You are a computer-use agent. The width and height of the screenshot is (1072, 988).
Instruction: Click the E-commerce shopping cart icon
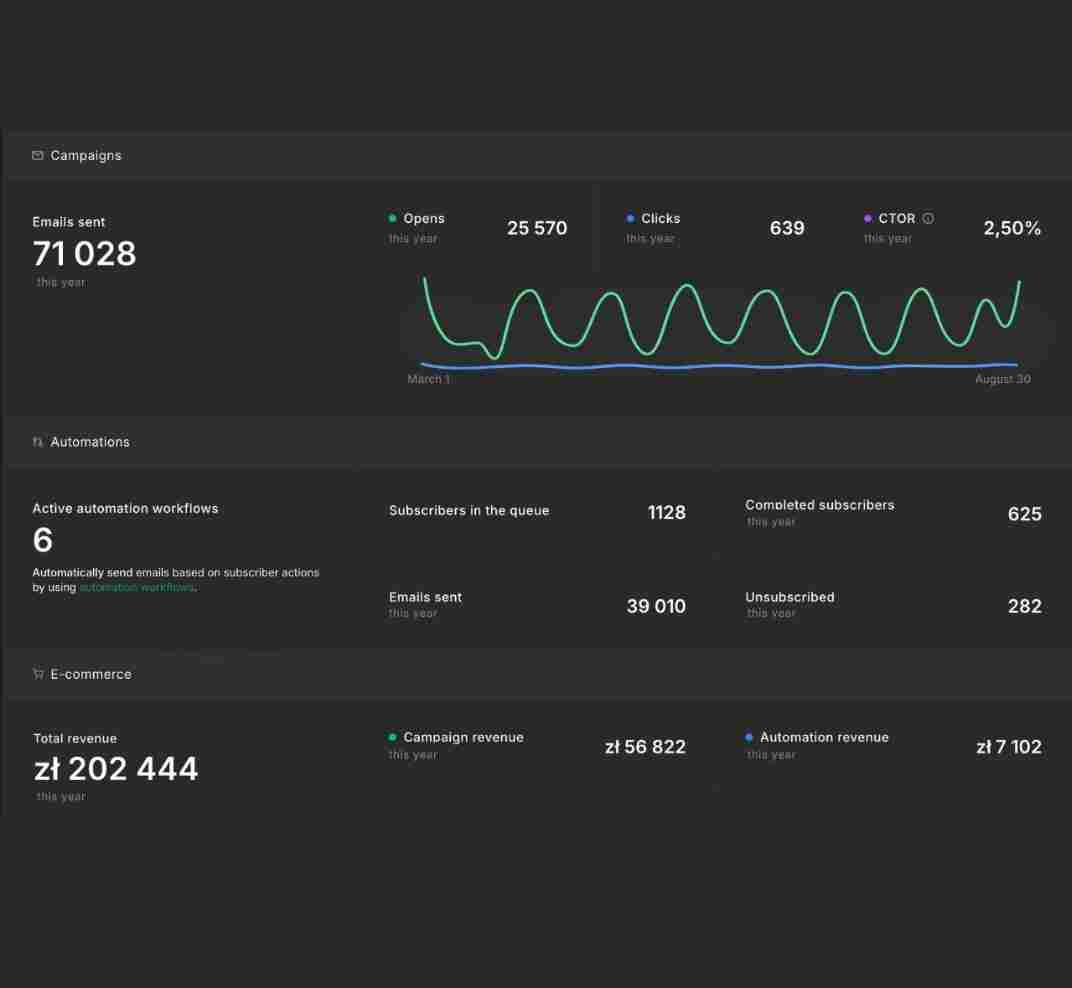[x=38, y=673]
